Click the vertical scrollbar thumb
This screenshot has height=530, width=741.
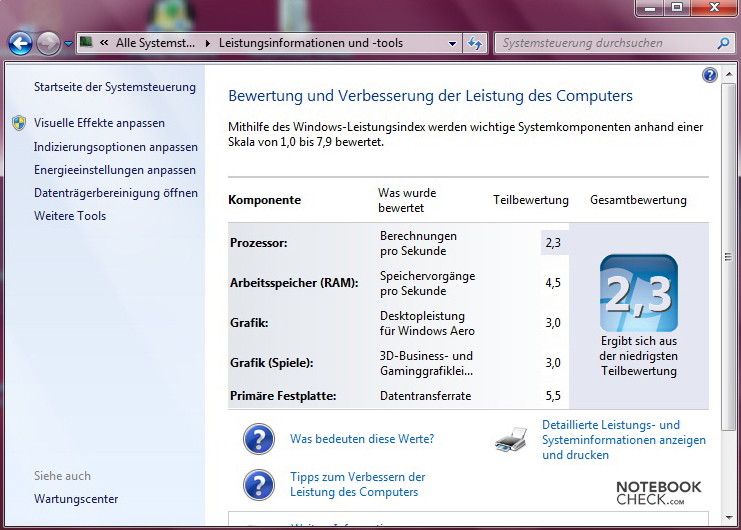728,257
